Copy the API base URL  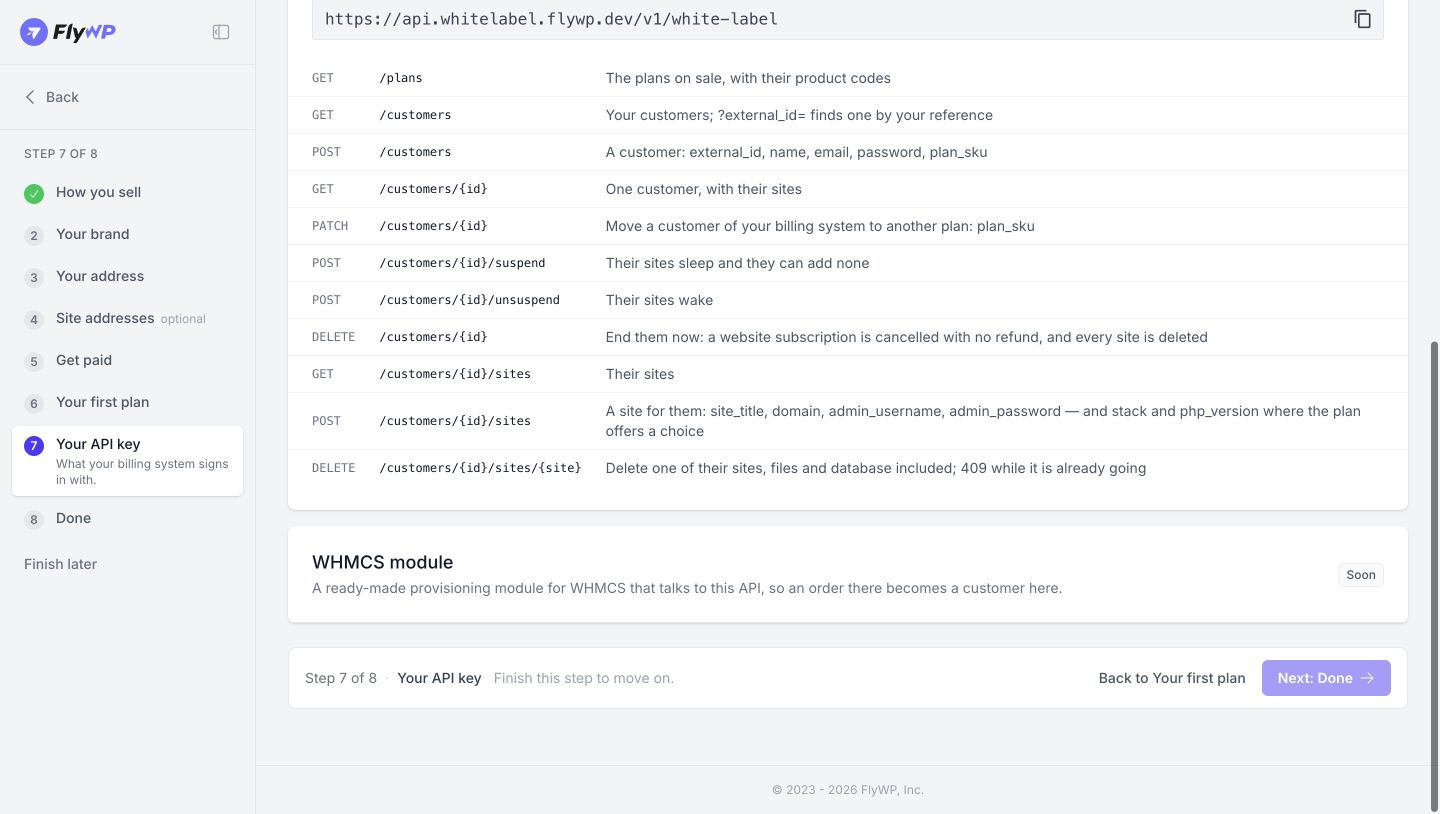click(1362, 19)
